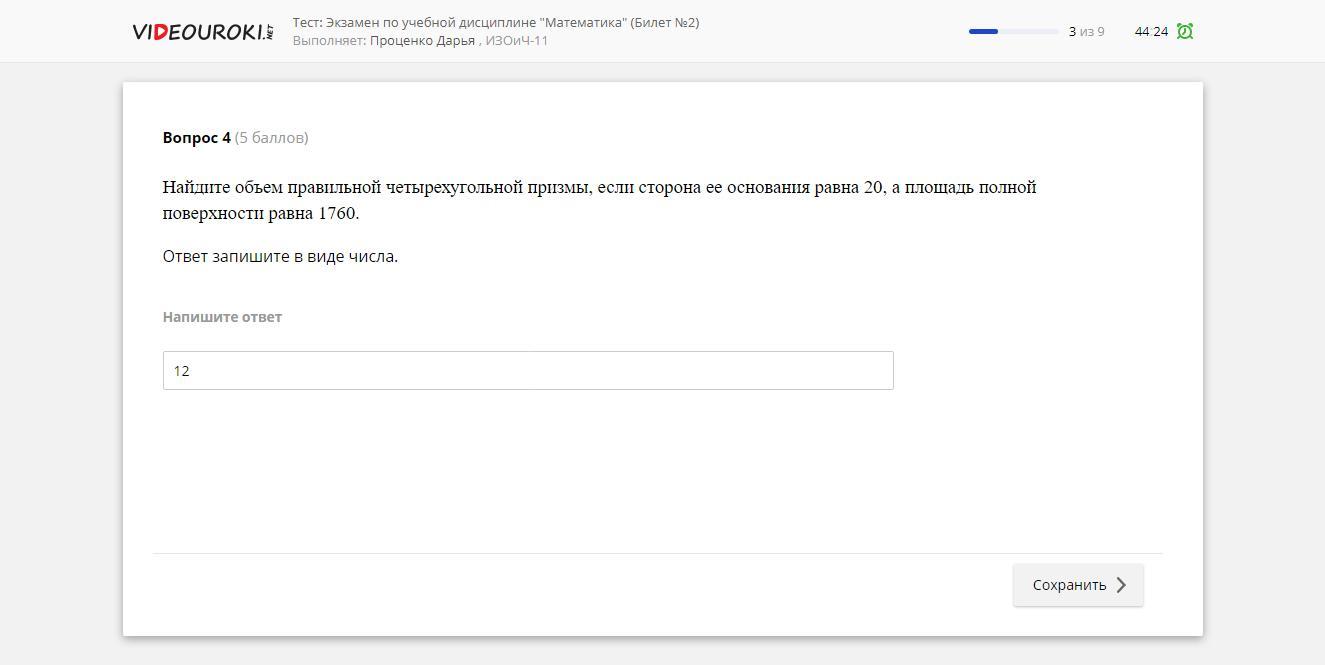Click the "Вопрос 4" heading
The height and width of the screenshot is (665, 1325).
point(197,138)
